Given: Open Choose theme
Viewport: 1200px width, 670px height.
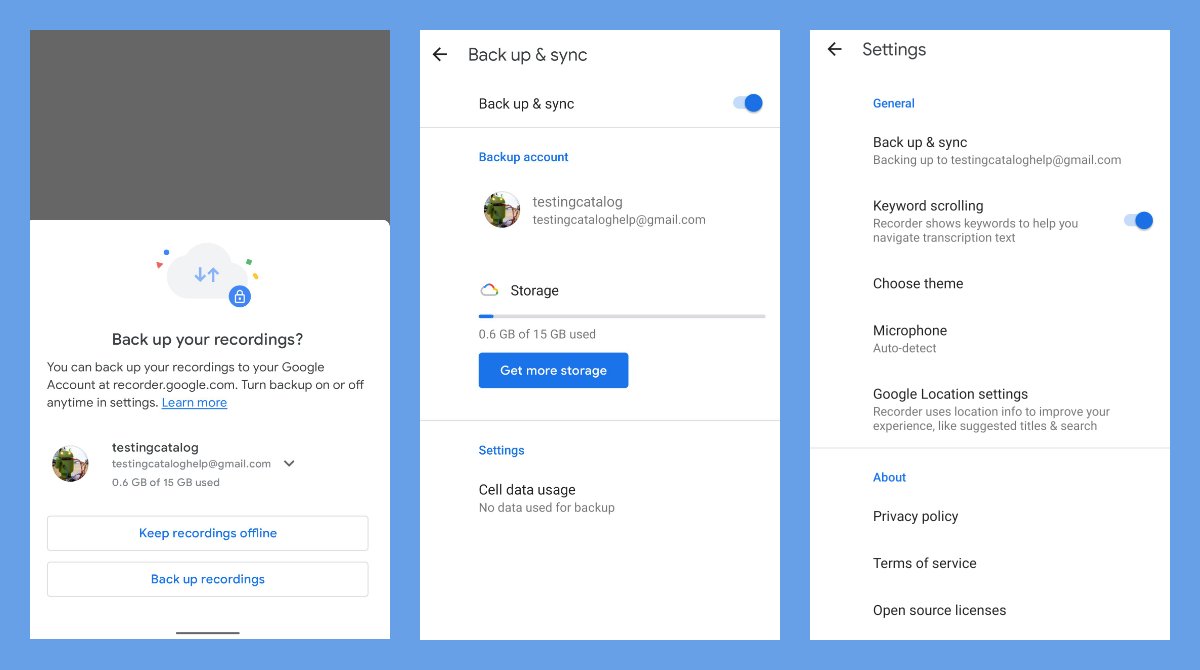Looking at the screenshot, I should (x=917, y=283).
